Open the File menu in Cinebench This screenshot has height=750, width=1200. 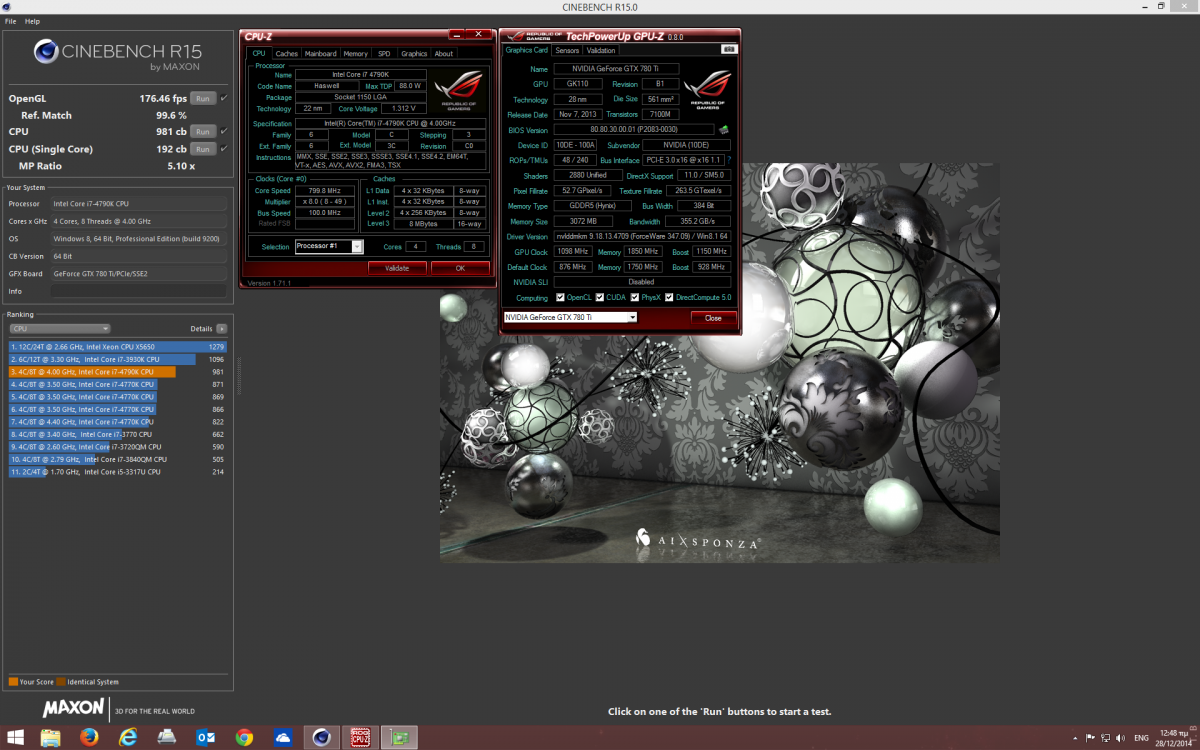(10, 21)
